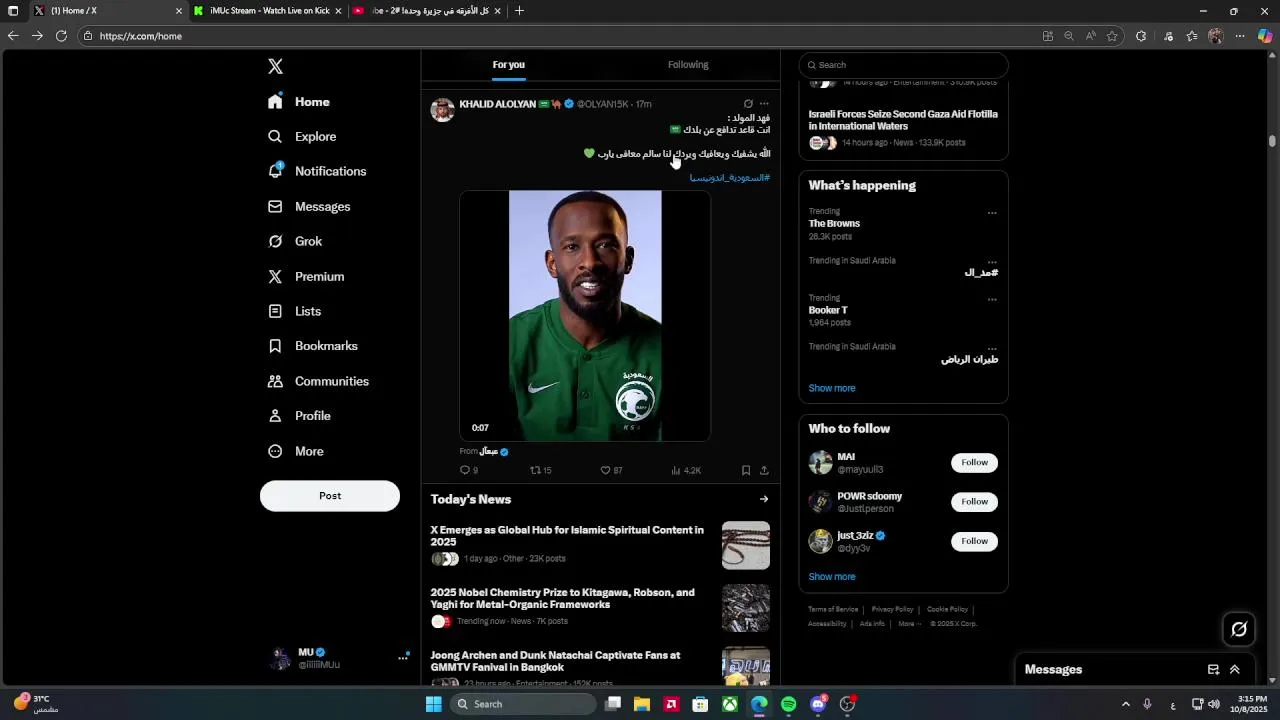The height and width of the screenshot is (720, 1280).
Task: Follow the MAI account
Action: pyautogui.click(x=974, y=463)
